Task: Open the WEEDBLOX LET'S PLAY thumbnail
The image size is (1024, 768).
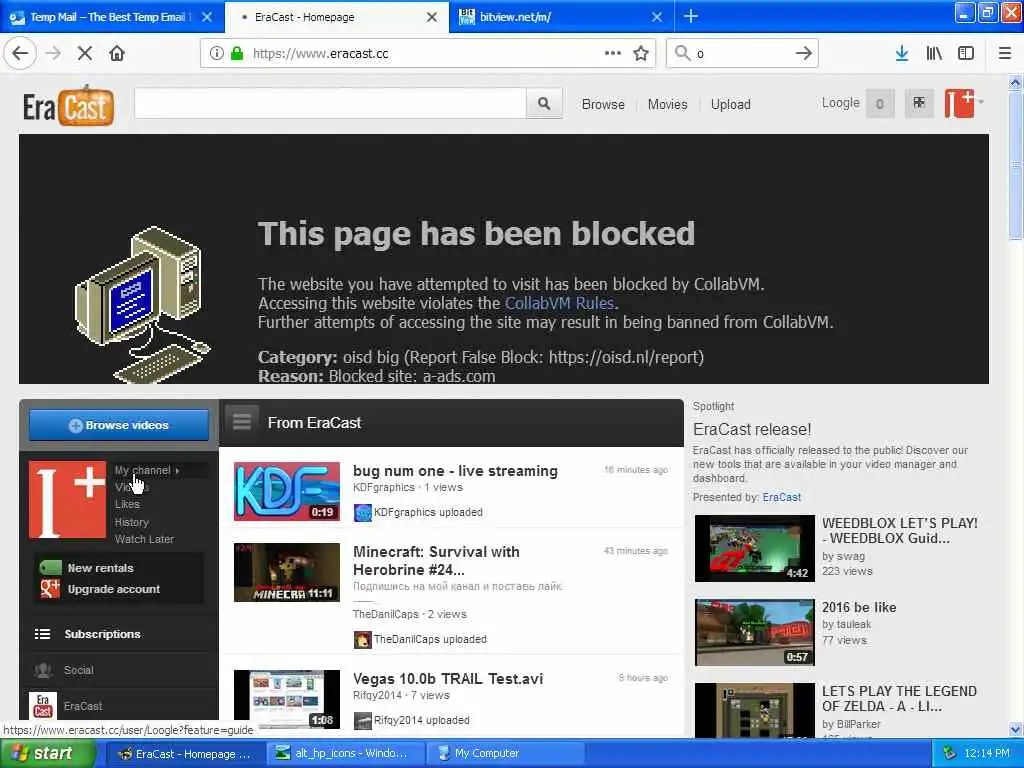Action: click(x=754, y=548)
